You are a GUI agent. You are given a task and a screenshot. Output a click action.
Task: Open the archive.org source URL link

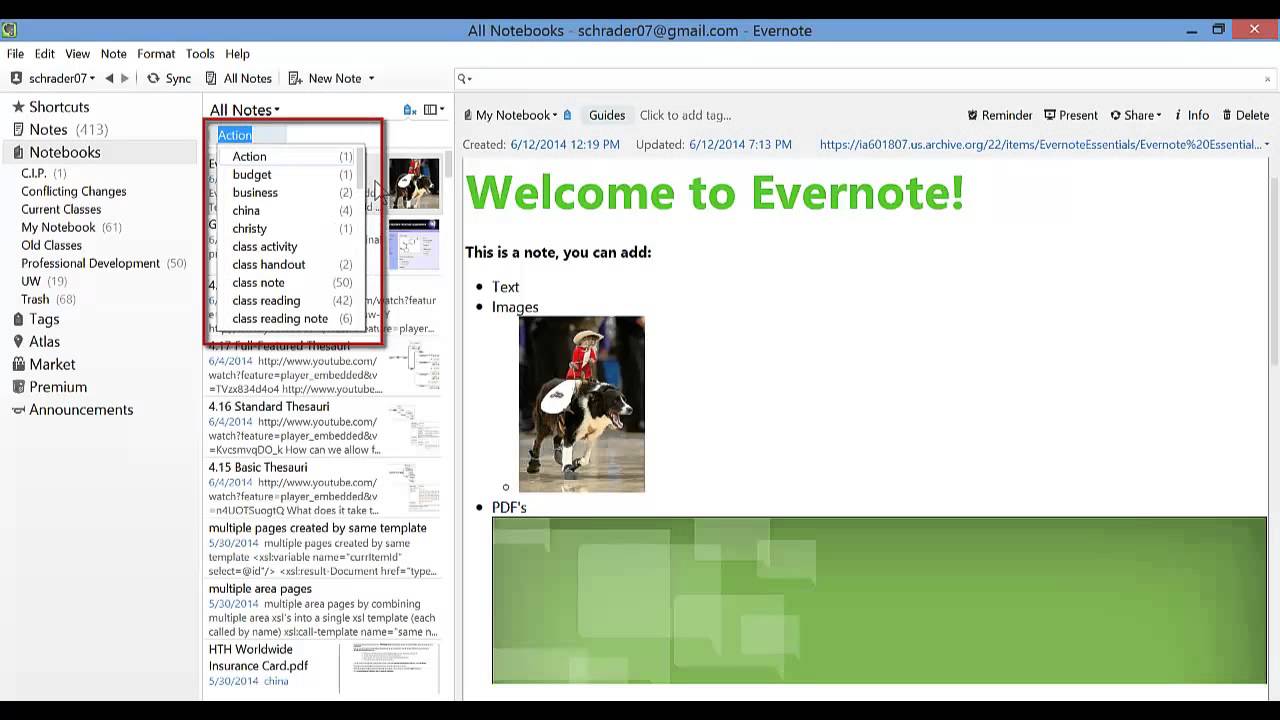pyautogui.click(x=1040, y=145)
